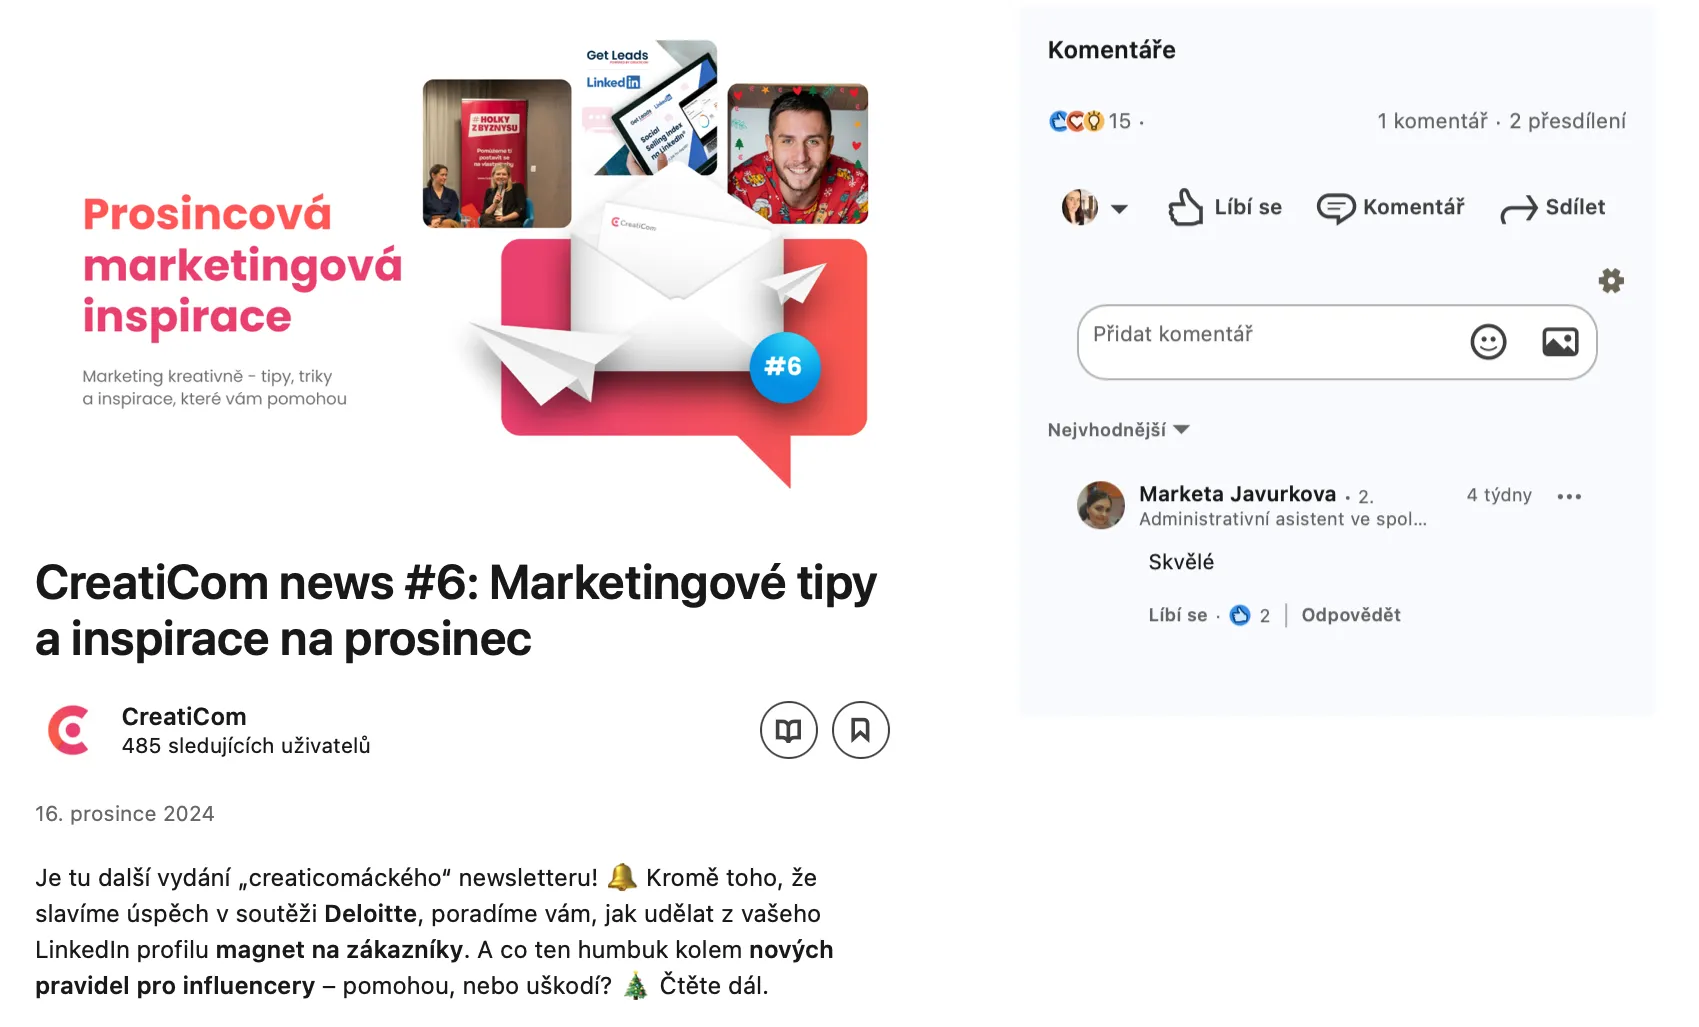Click the Sdílet share arrow icon
The width and height of the screenshot is (1699, 1027).
tap(1518, 209)
